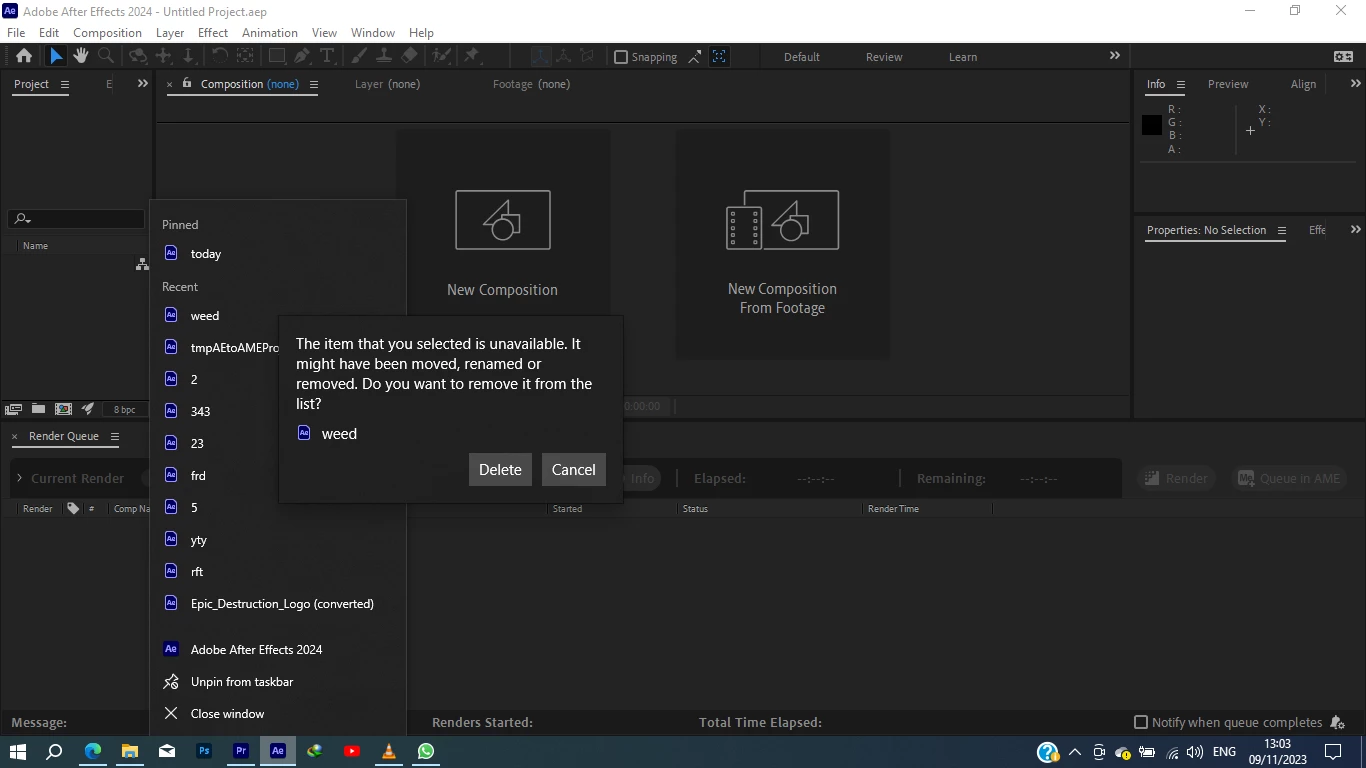Show hidden tabs beside Project panel

tap(143, 84)
